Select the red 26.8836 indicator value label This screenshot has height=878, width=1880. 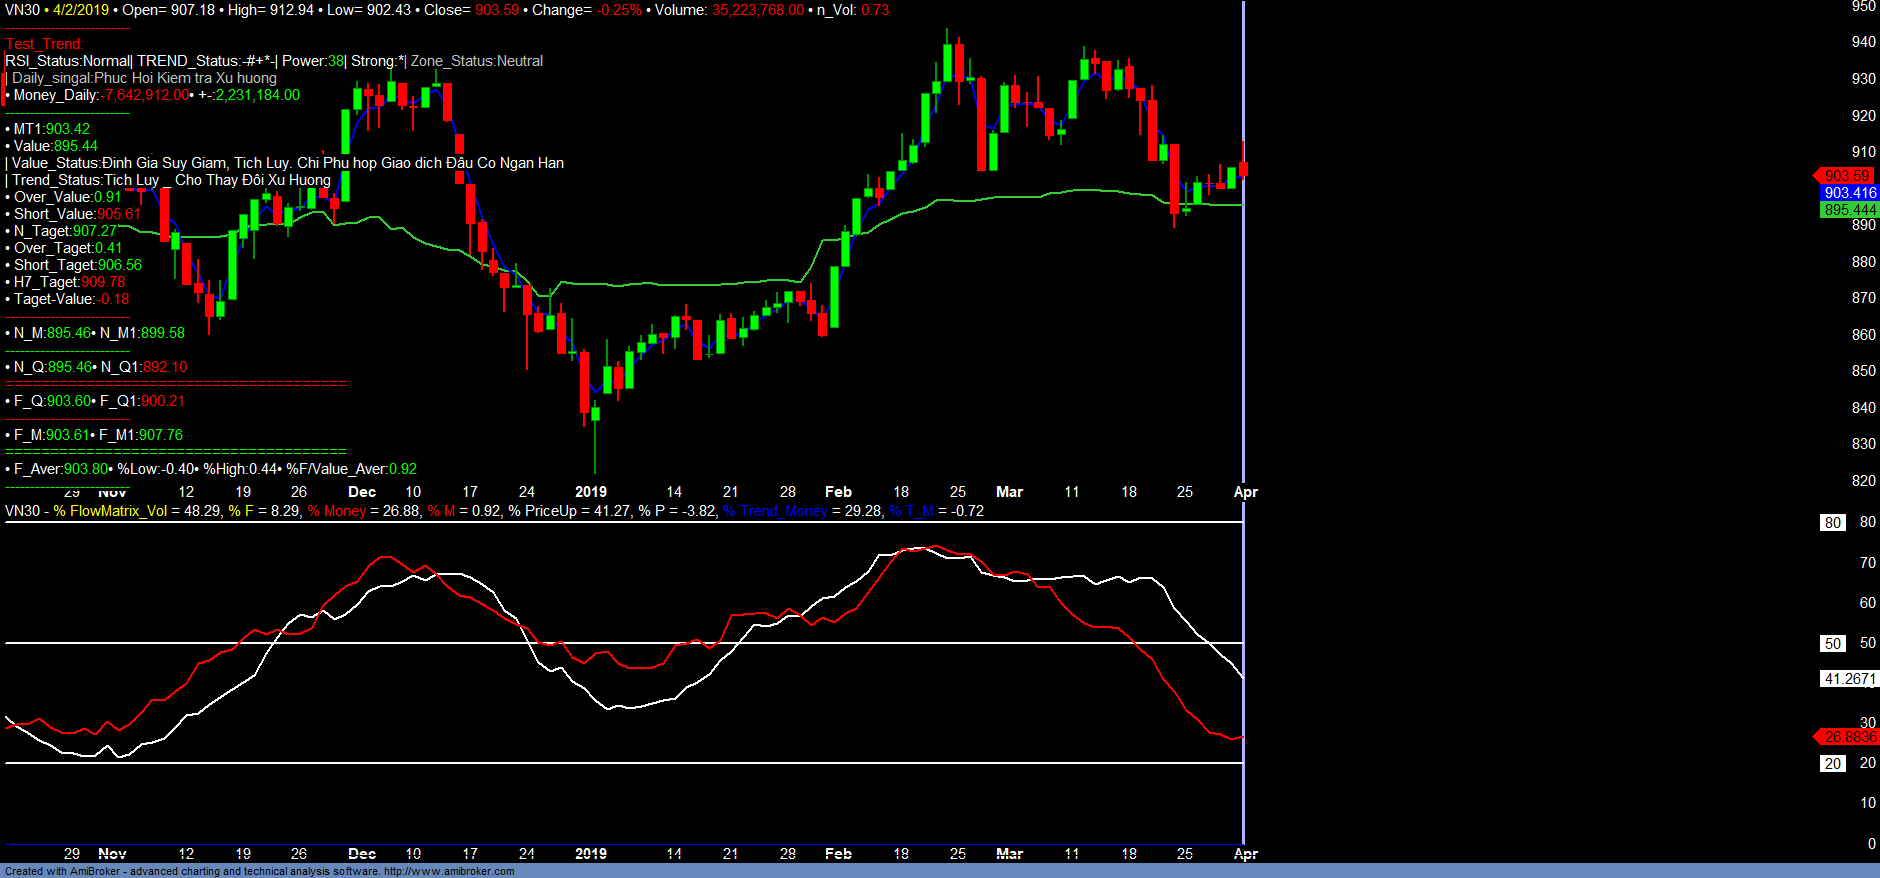pyautogui.click(x=1849, y=737)
